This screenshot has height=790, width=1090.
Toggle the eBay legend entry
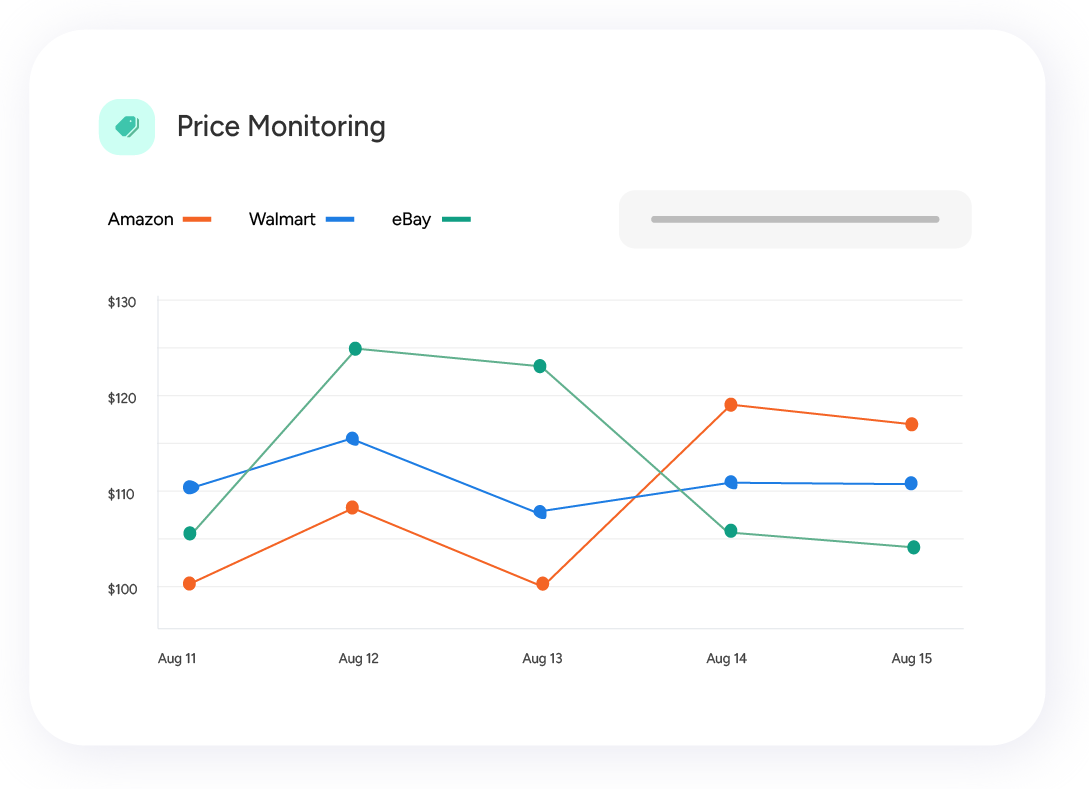tap(431, 219)
